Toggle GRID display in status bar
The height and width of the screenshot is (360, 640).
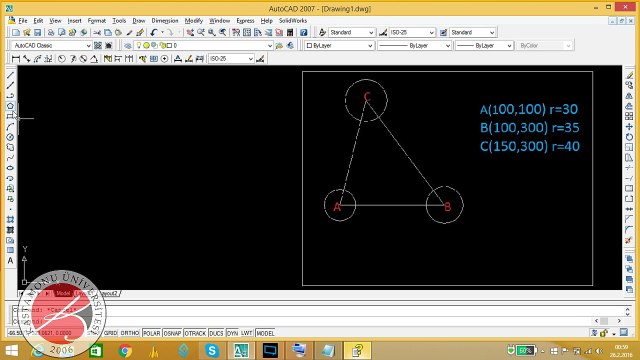pyautogui.click(x=110, y=333)
